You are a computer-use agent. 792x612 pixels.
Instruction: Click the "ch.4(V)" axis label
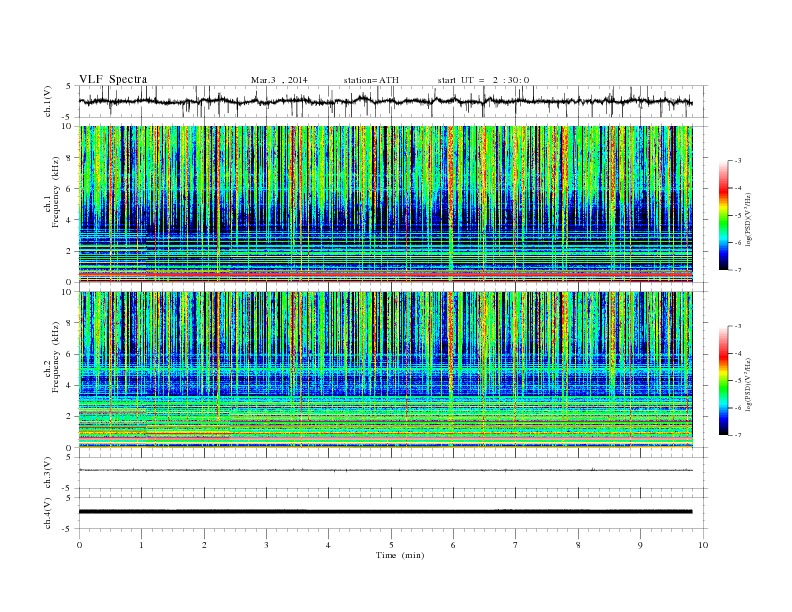click(48, 513)
